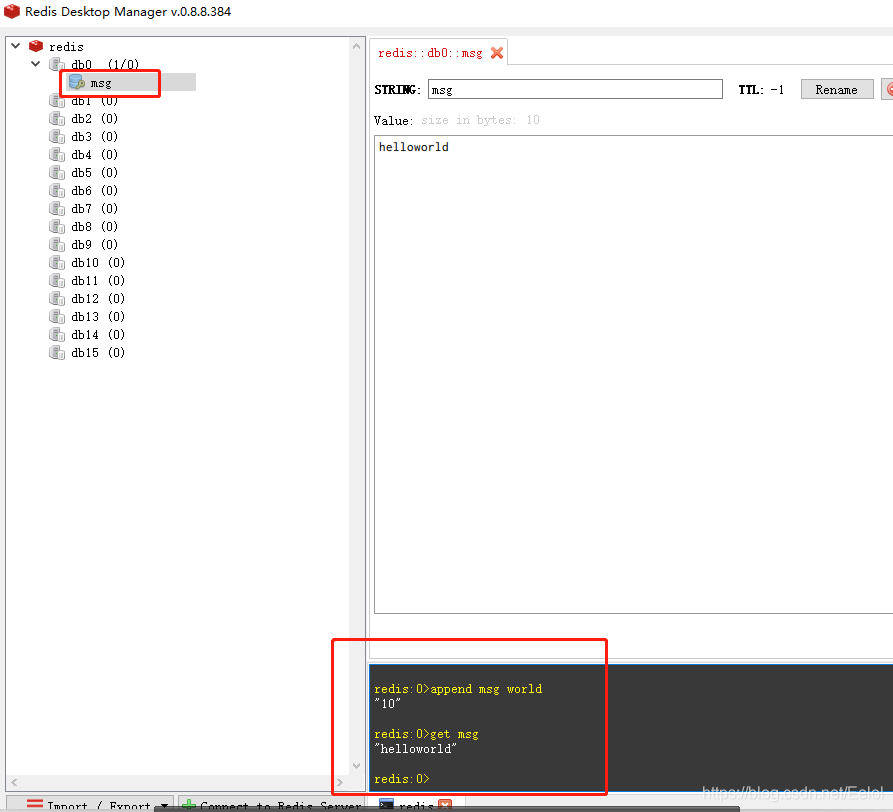The width and height of the screenshot is (893, 812).
Task: Close the redis::db0::msg tab
Action: (x=497, y=53)
